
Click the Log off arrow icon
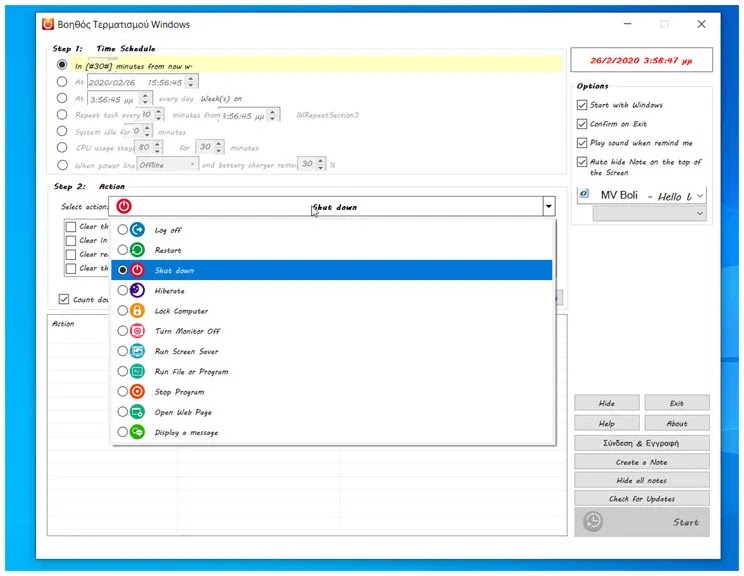coord(137,230)
